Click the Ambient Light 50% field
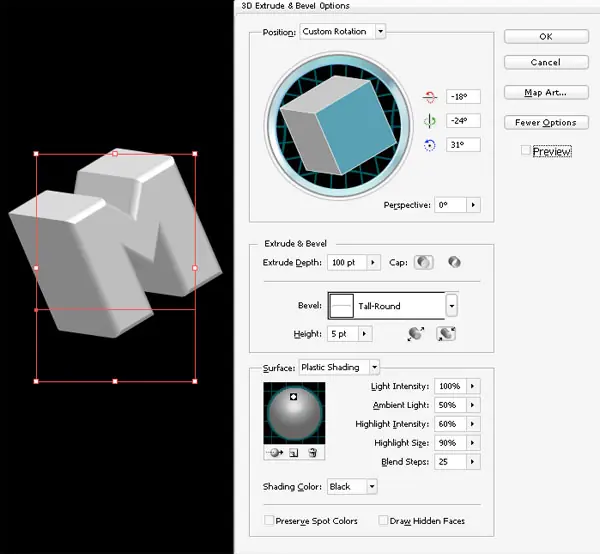 450,405
